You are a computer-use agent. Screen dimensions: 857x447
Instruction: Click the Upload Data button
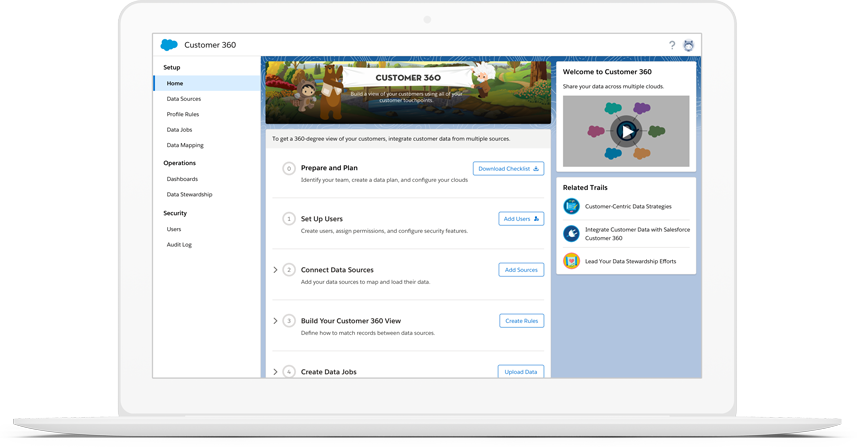521,372
